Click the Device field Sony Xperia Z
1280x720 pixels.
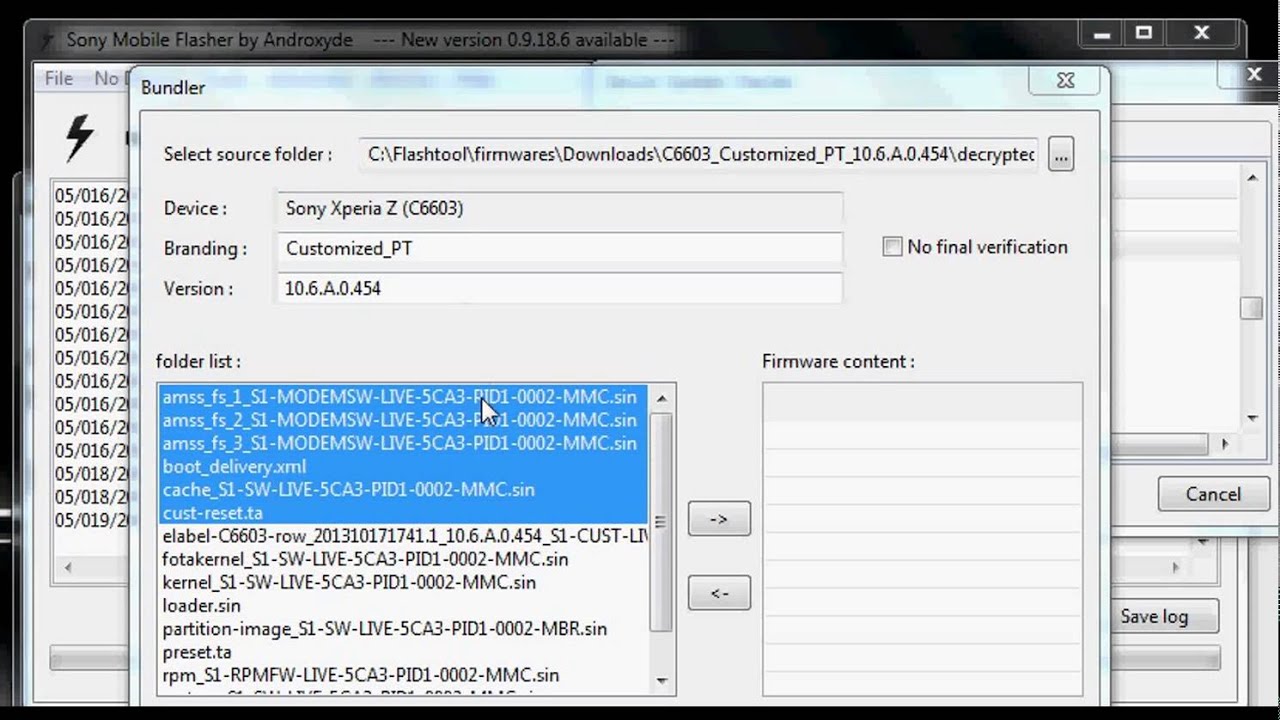tap(559, 208)
